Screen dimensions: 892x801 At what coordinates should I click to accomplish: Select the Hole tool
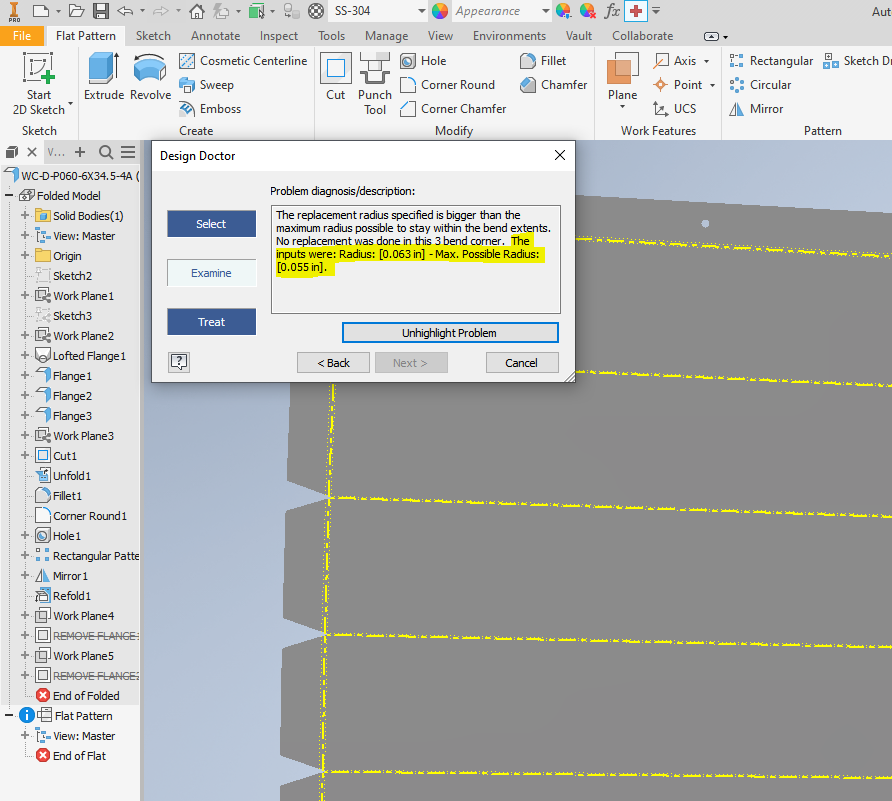424,60
